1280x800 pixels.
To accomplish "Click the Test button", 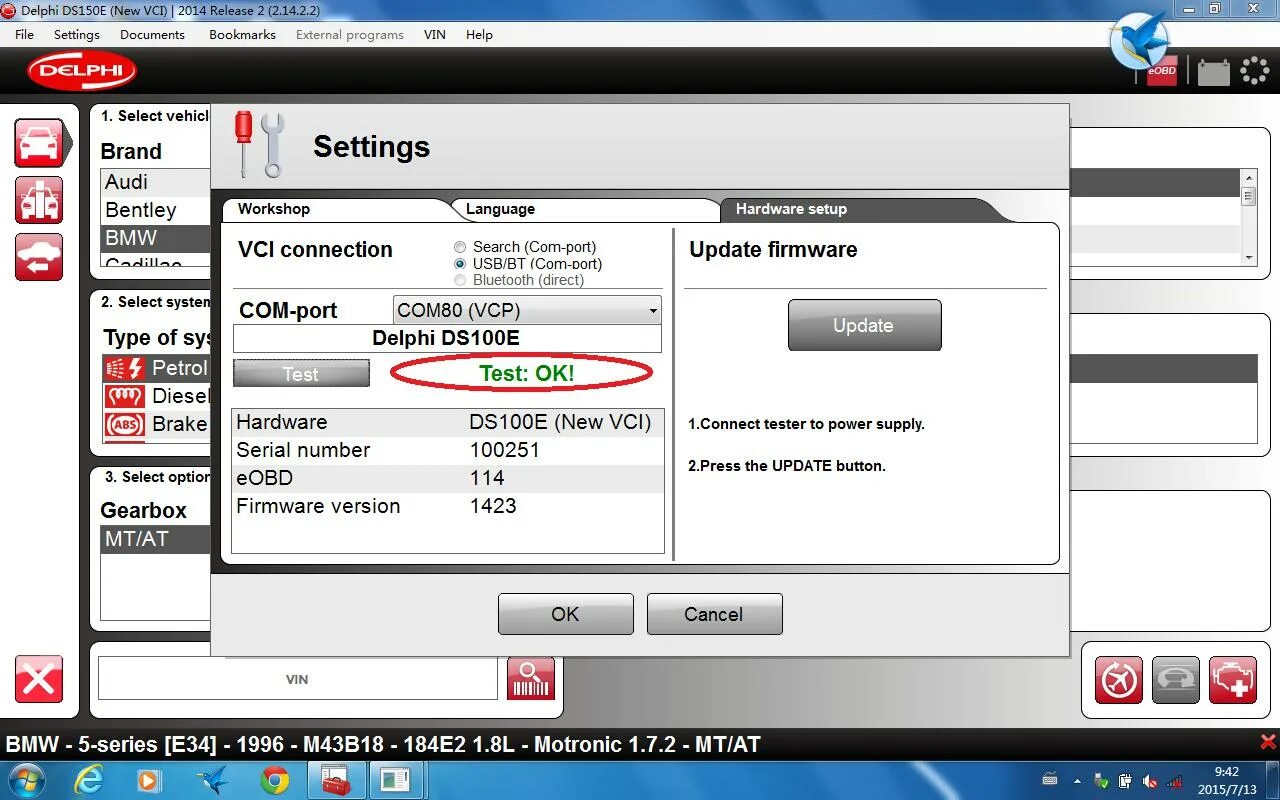I will coord(301,374).
